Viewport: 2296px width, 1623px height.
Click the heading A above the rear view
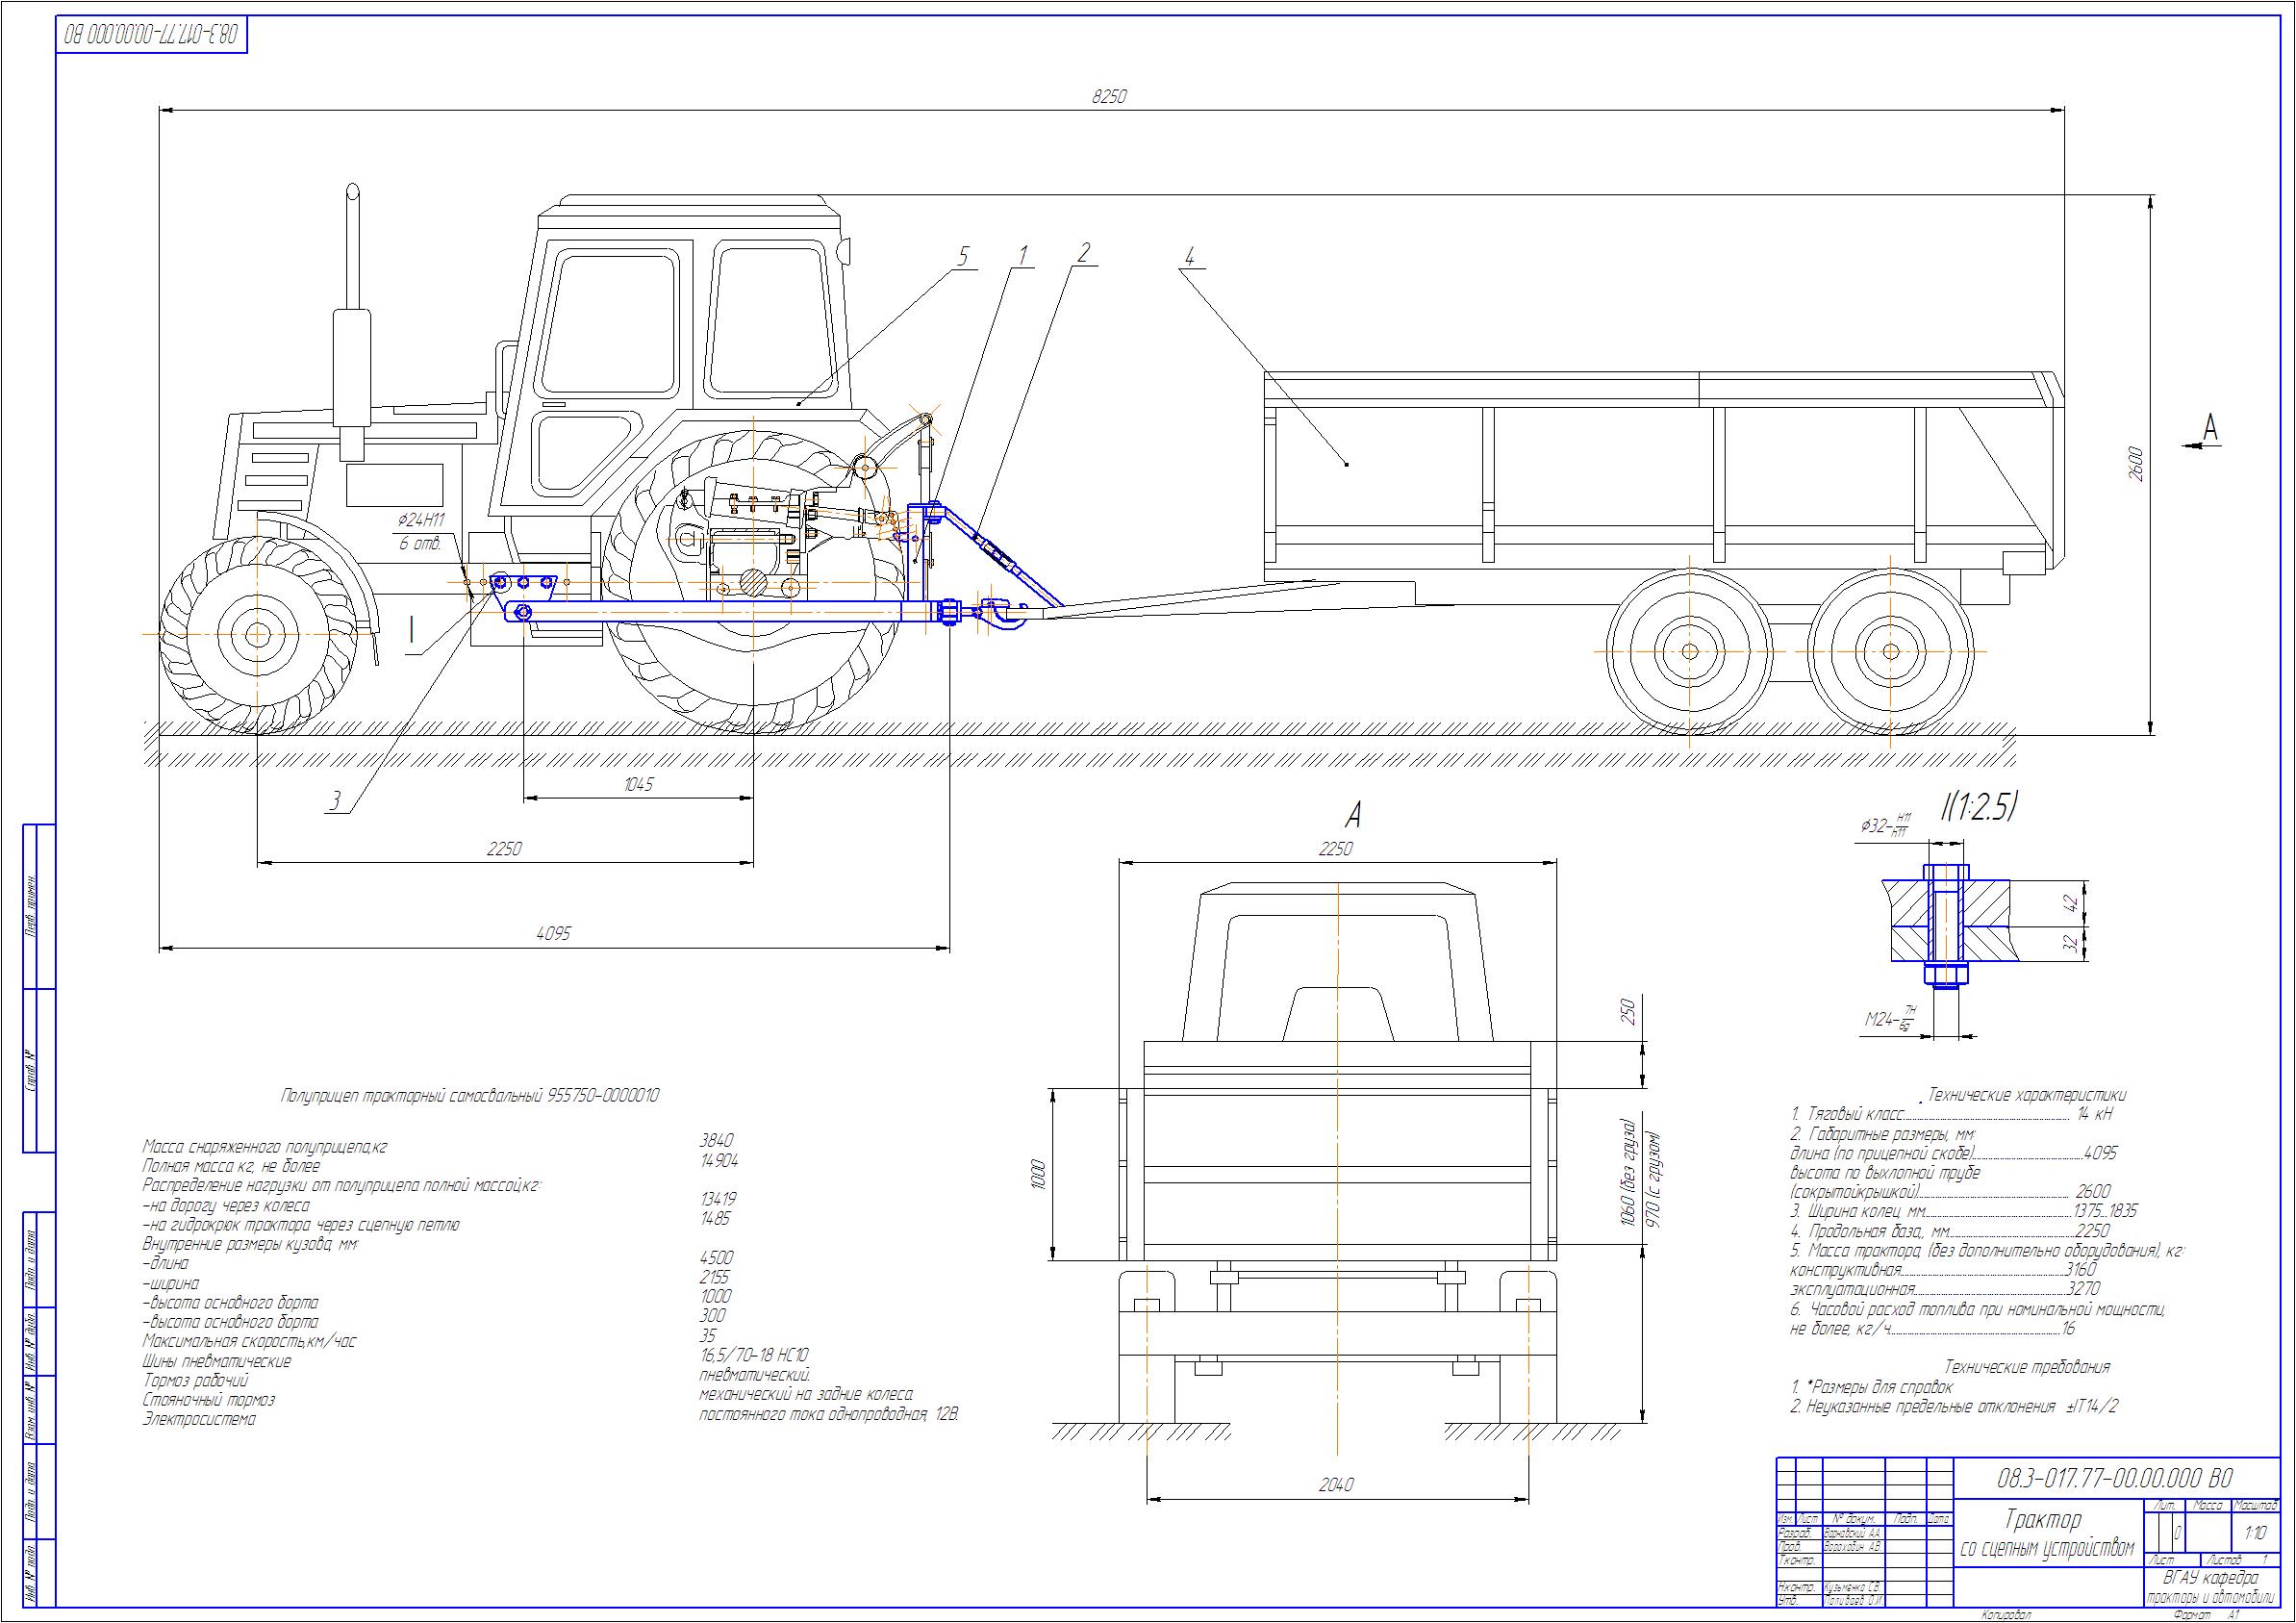pos(1353,816)
